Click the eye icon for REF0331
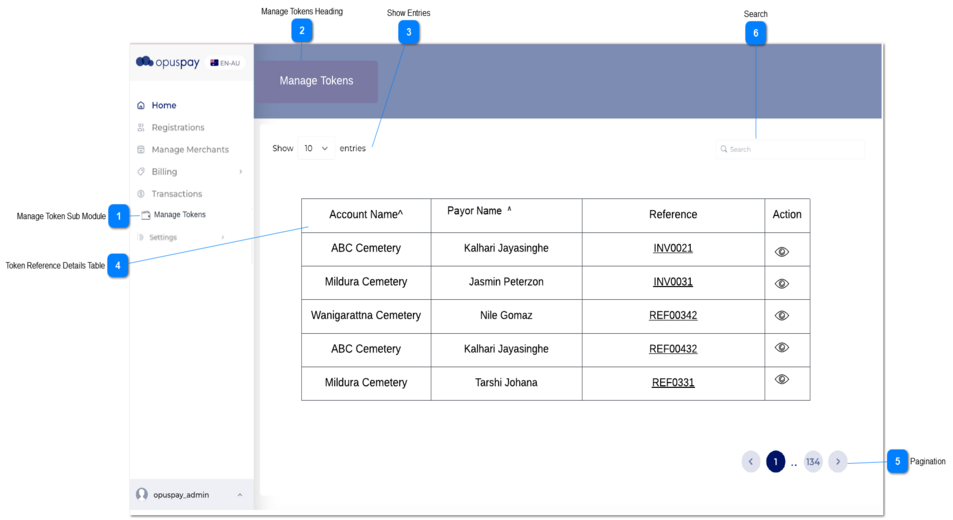 [x=782, y=379]
